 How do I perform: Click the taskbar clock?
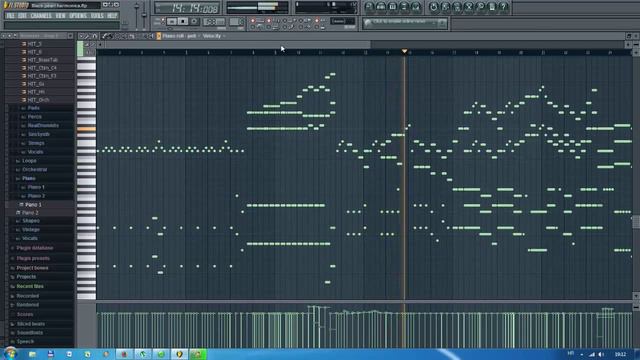pos(620,354)
